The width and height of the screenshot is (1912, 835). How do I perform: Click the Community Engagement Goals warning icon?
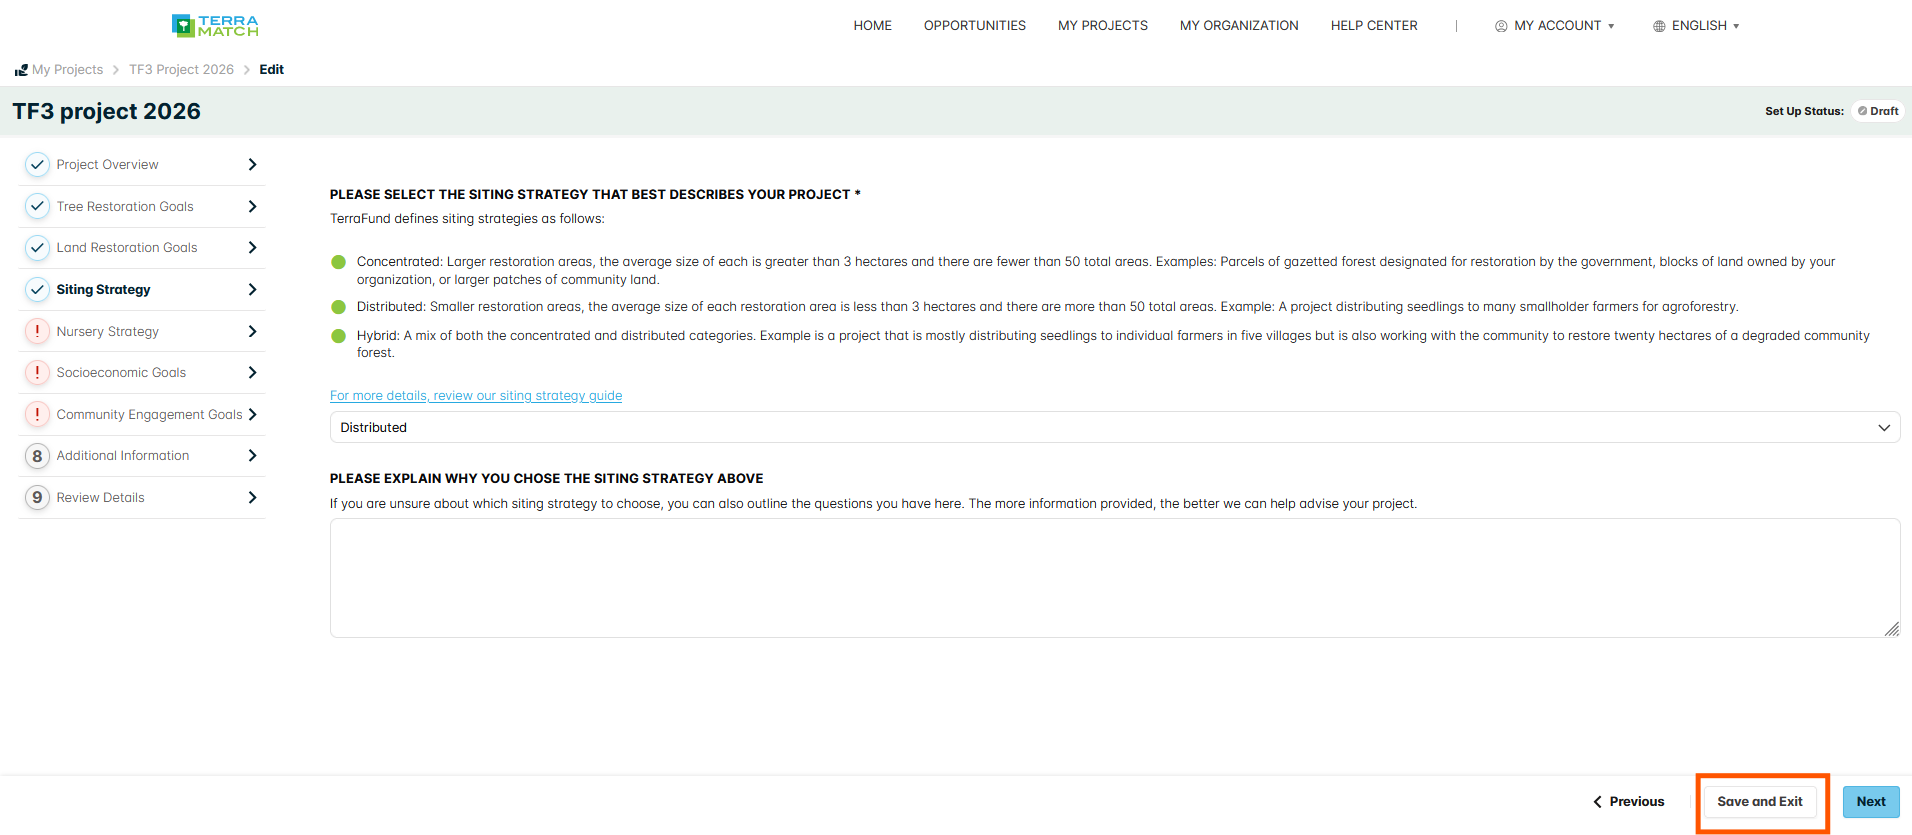pos(37,414)
